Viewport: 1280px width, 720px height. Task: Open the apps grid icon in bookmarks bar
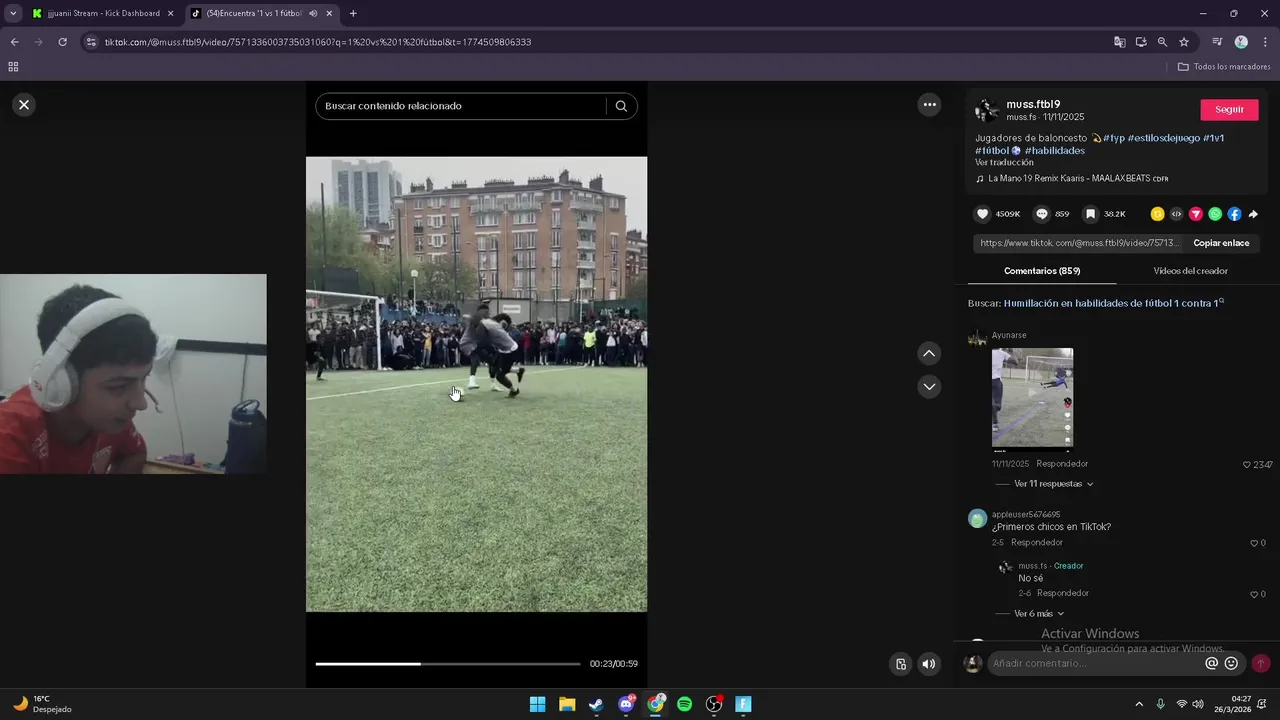pos(13,67)
